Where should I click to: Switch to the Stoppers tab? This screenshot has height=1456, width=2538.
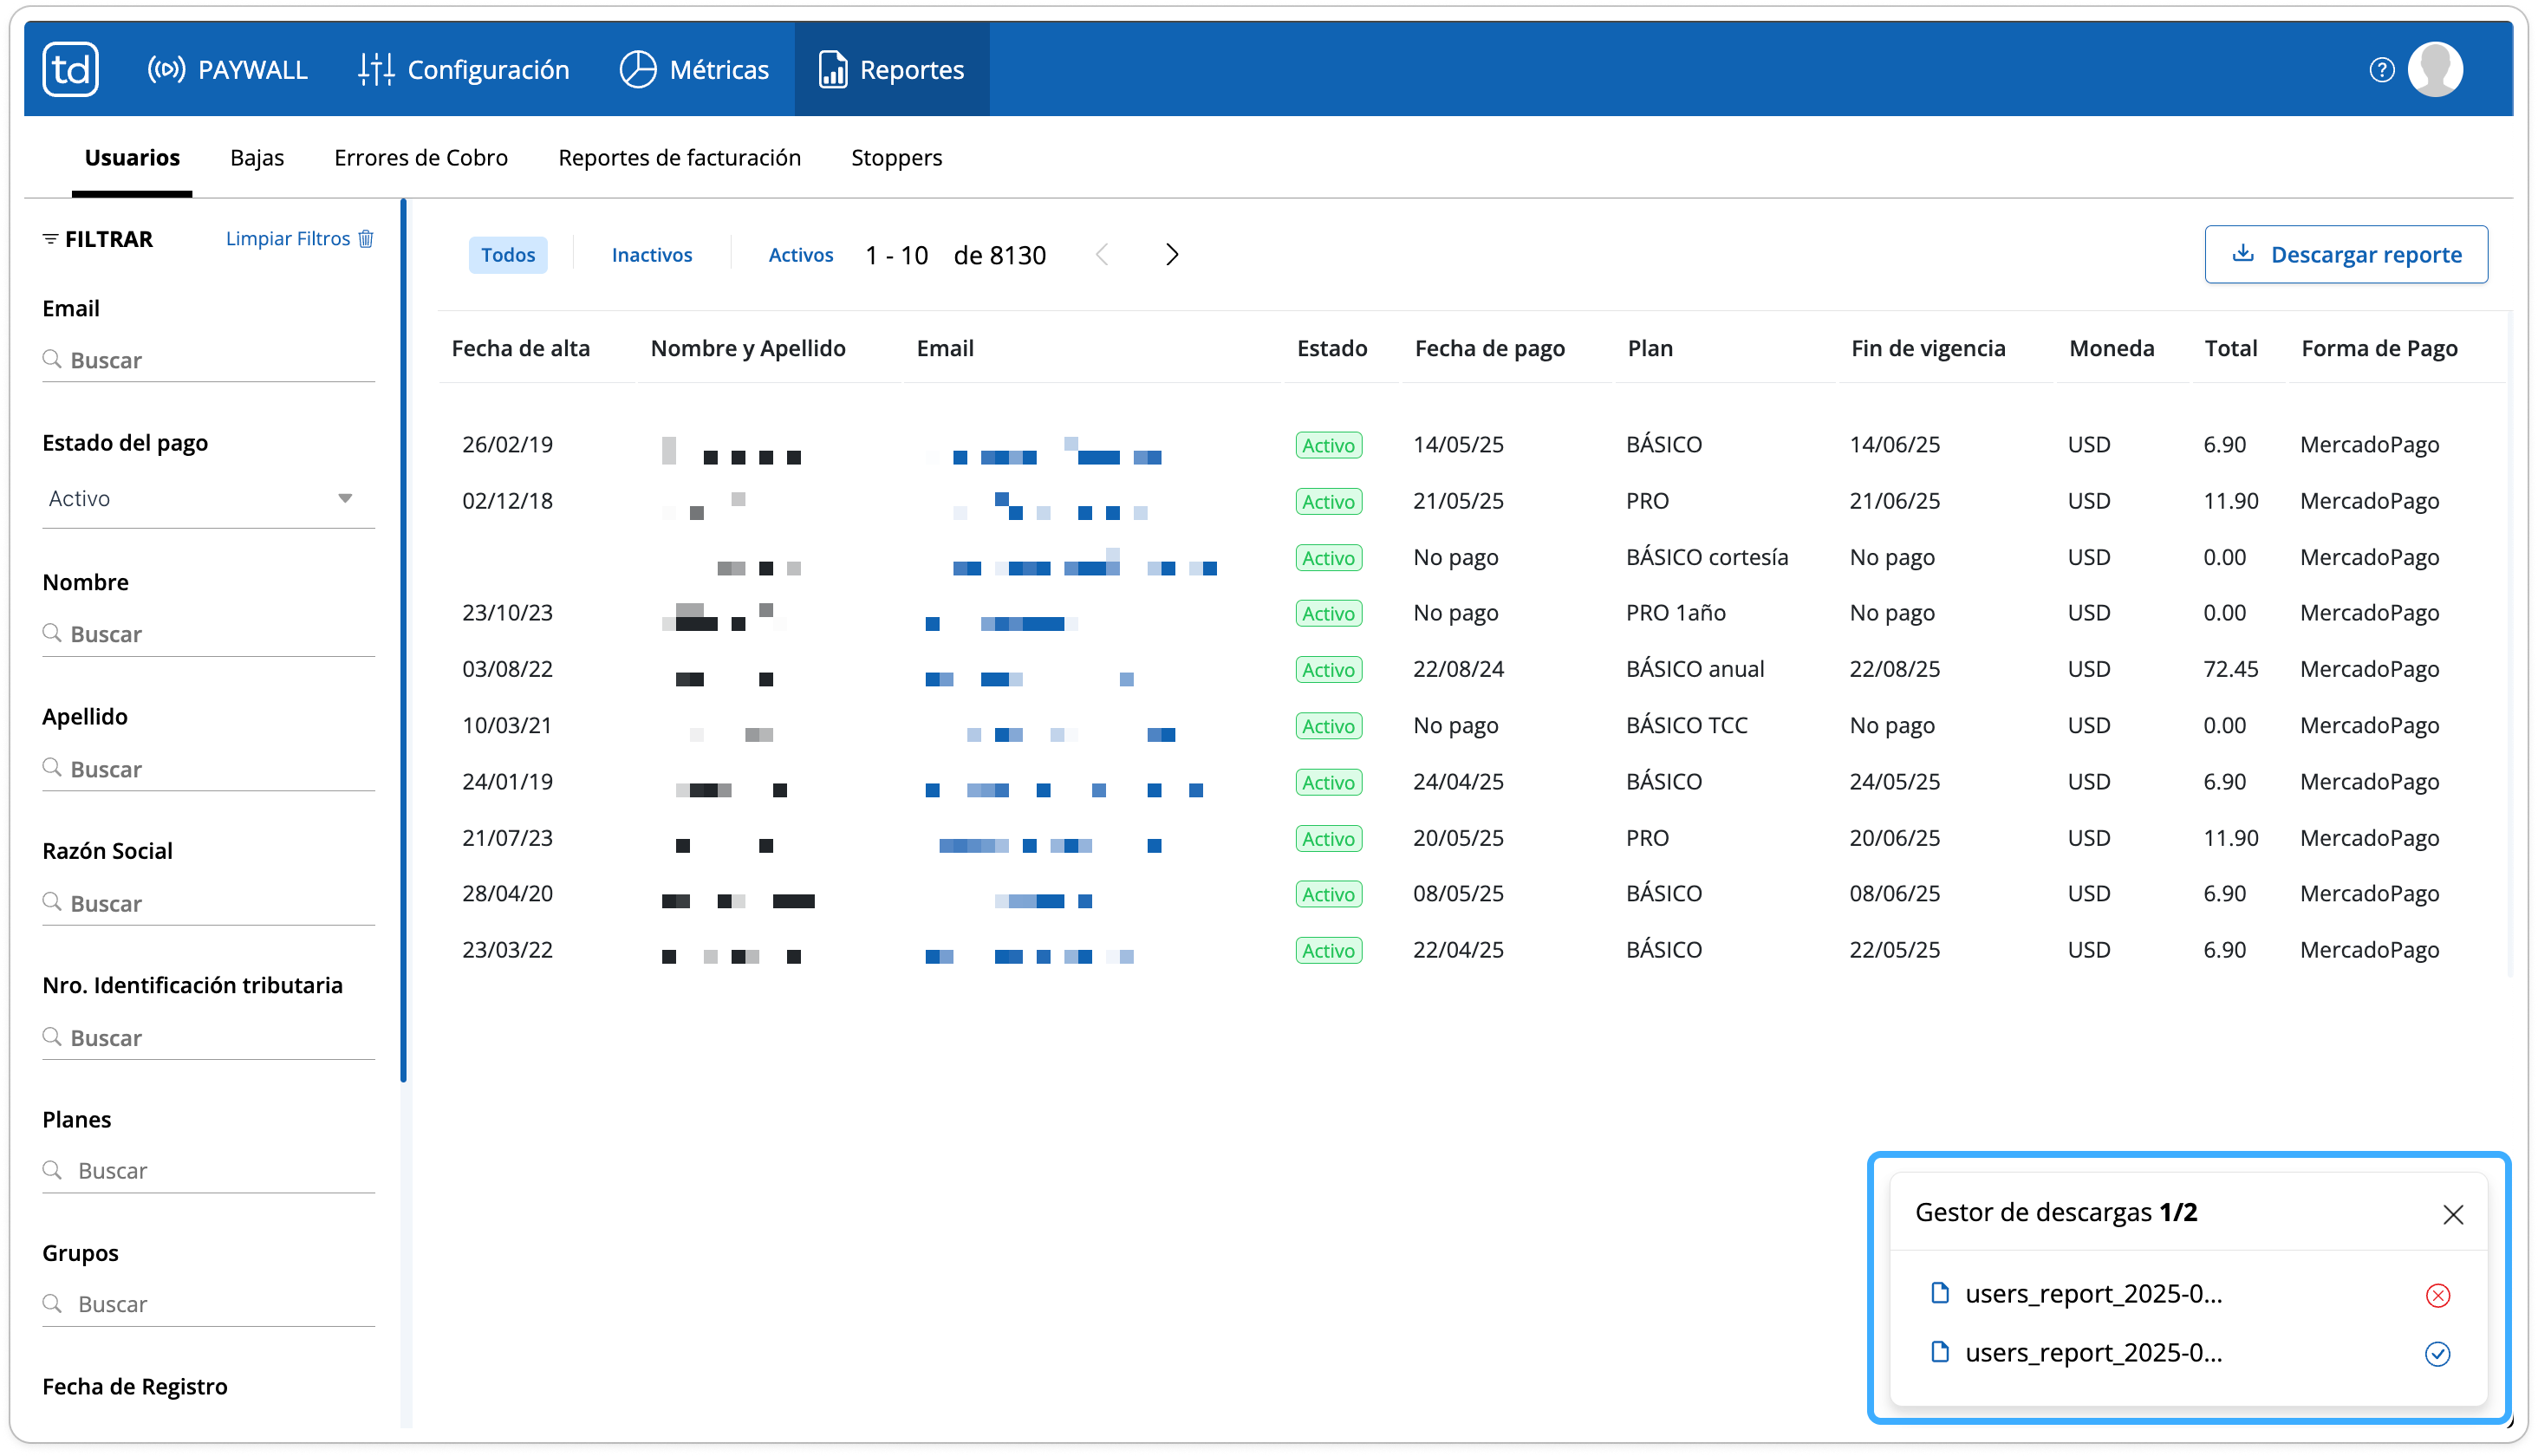coord(896,157)
